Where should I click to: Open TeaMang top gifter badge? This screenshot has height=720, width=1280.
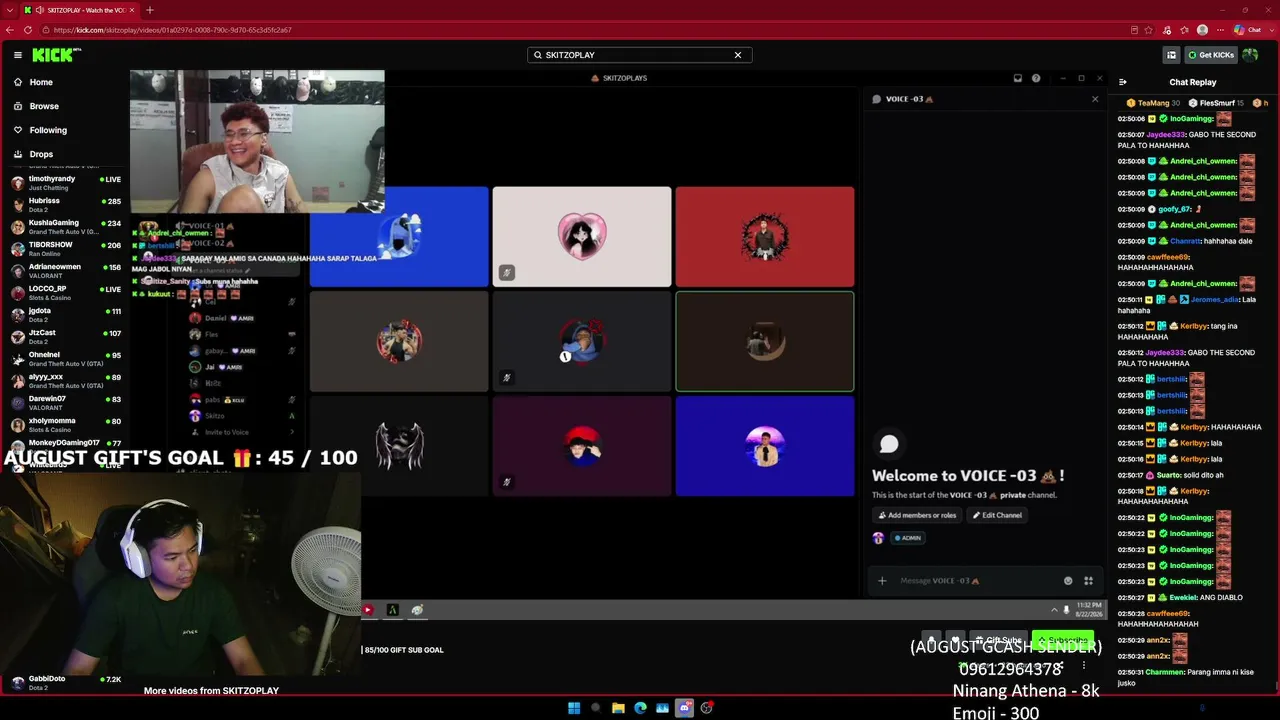[x=1153, y=103]
